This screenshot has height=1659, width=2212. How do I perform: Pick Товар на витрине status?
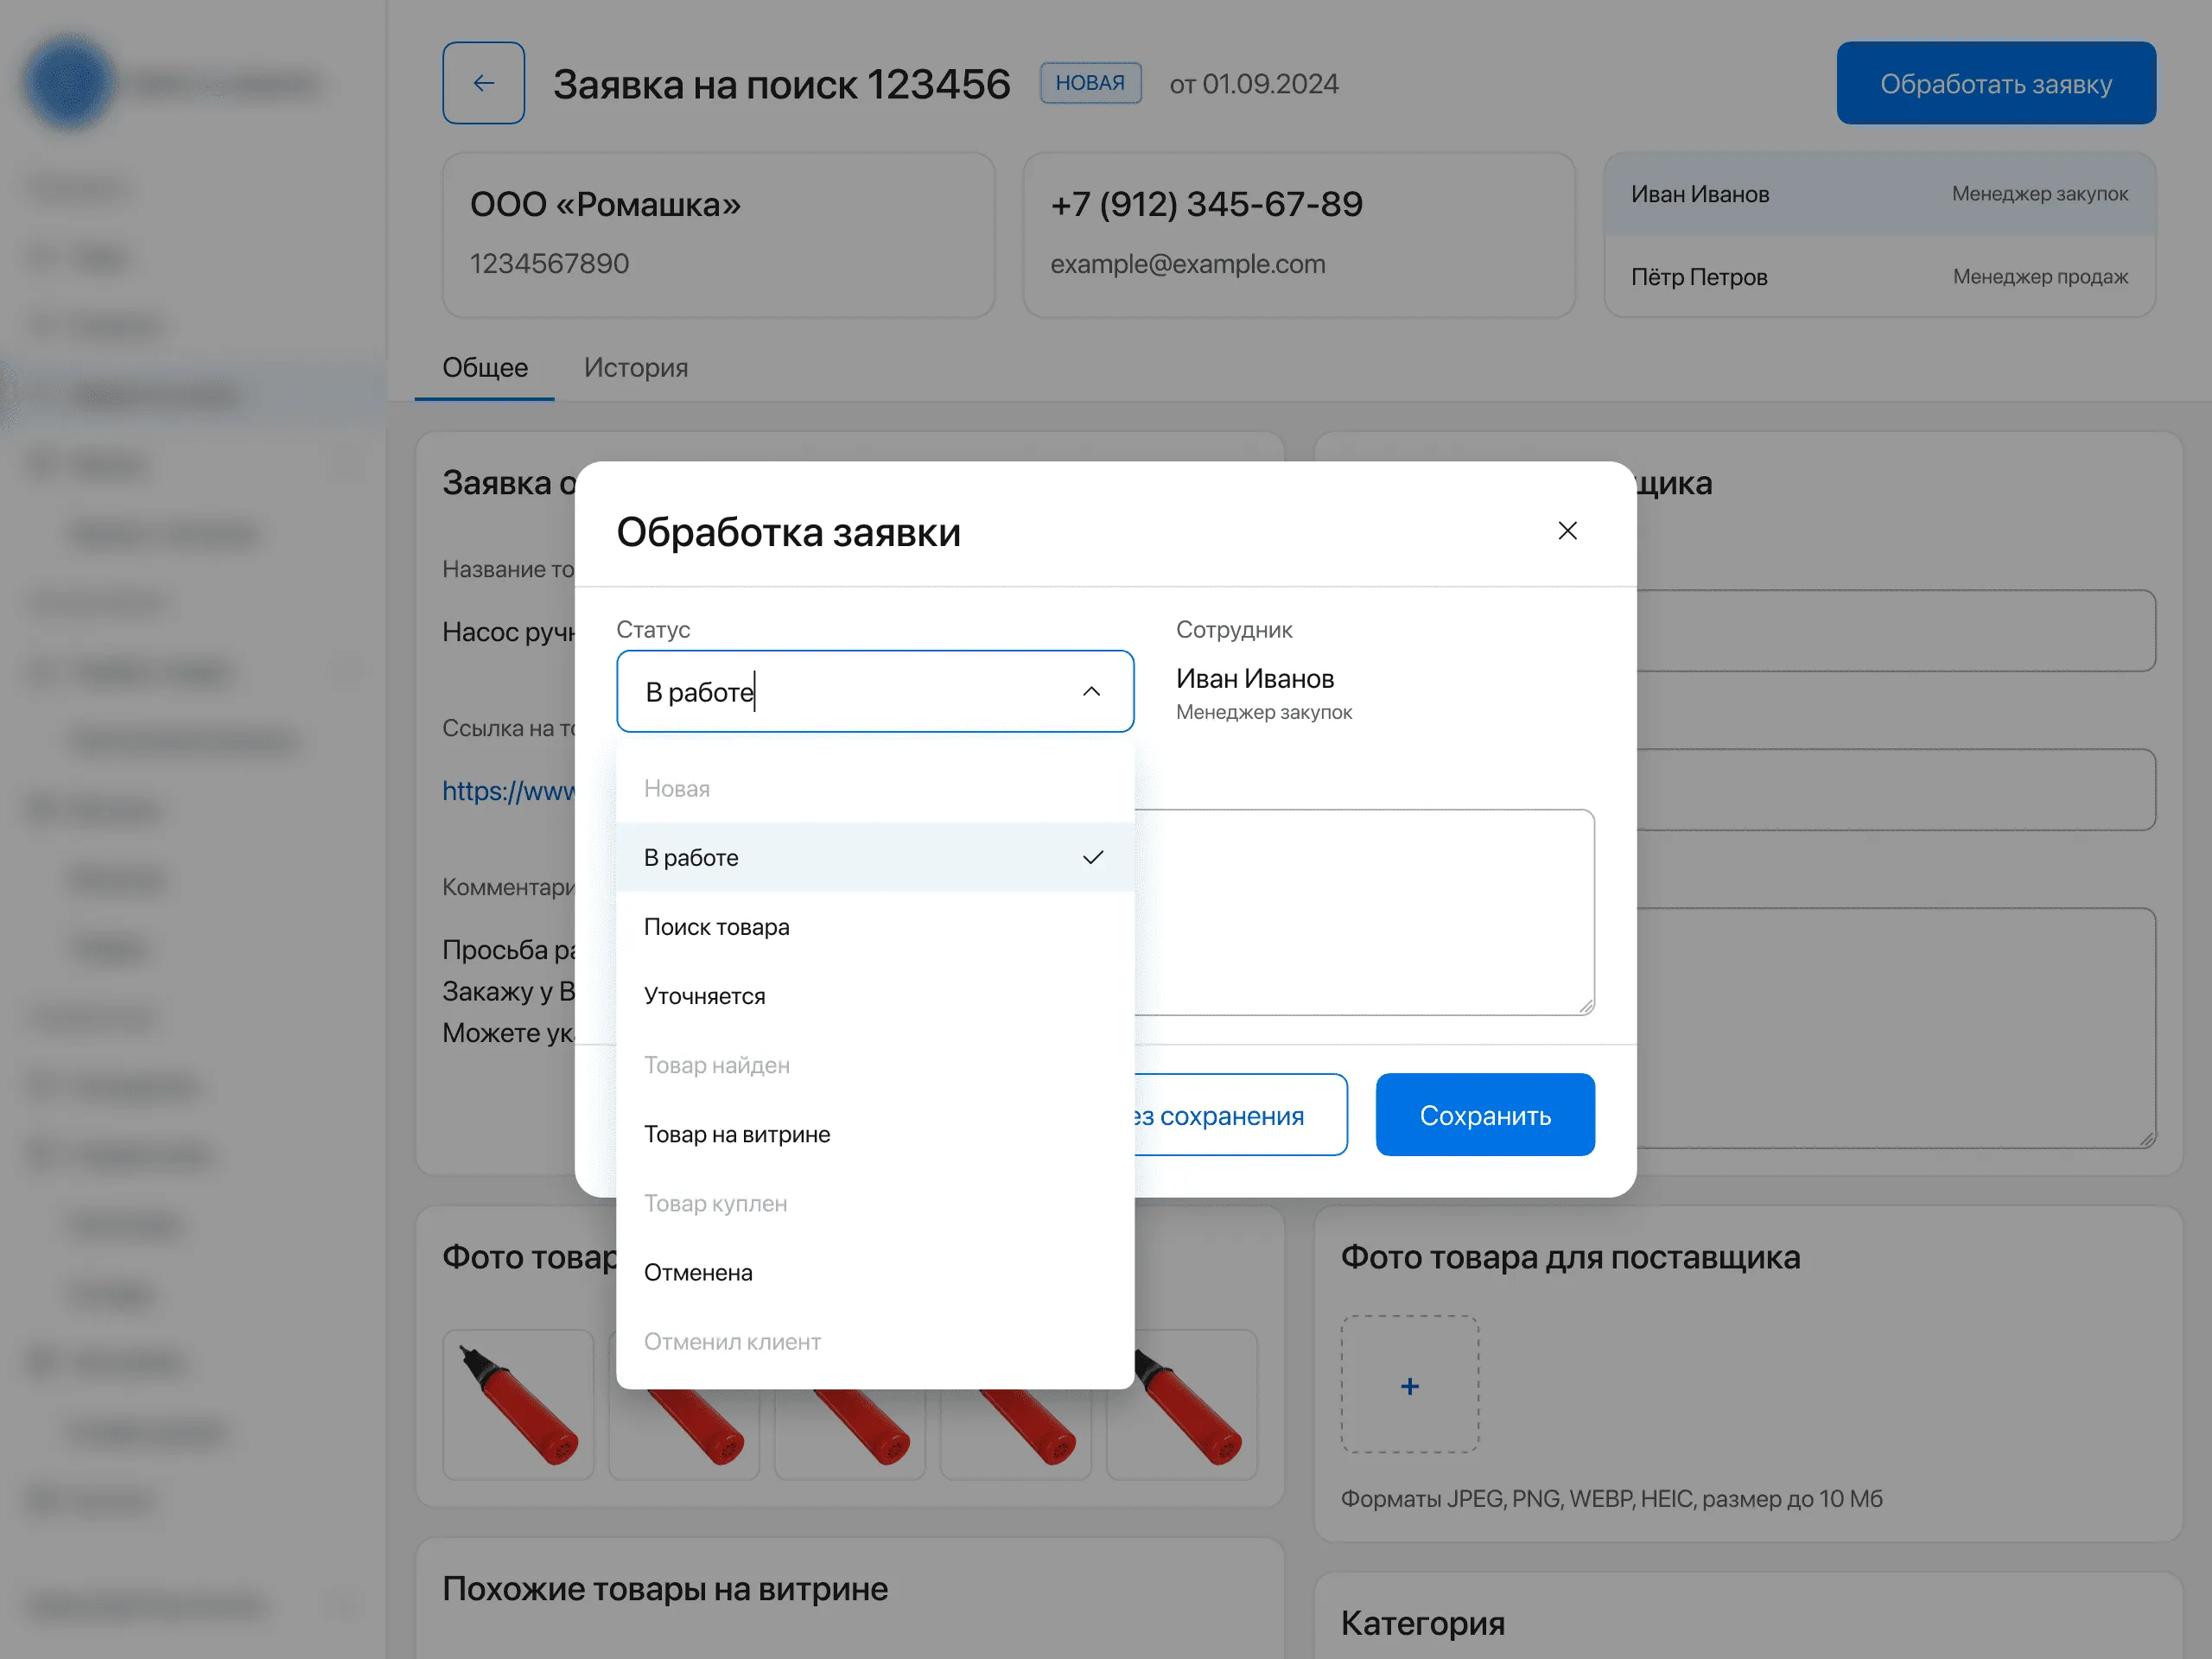click(x=875, y=1134)
